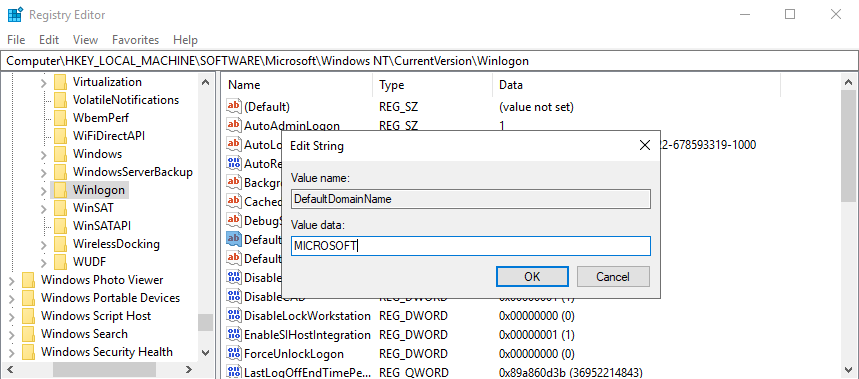Click the WbemPerf folder icon

[60, 118]
